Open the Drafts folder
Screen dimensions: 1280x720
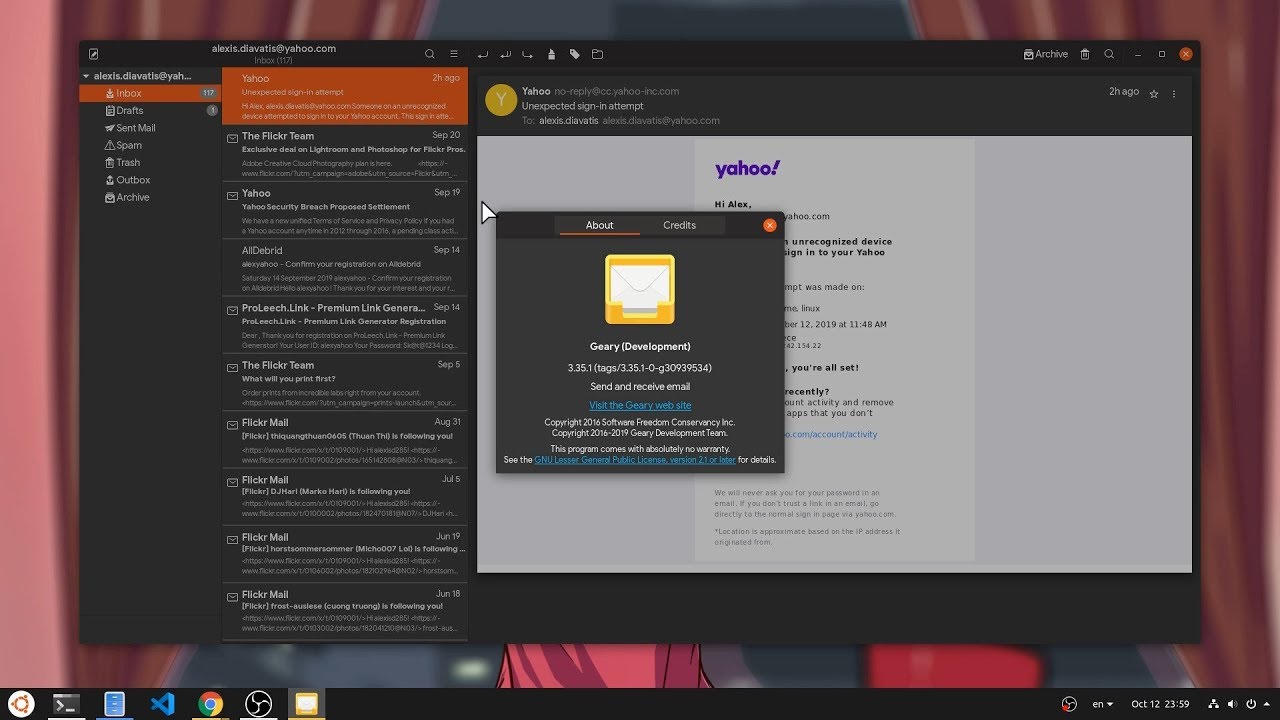150,110
